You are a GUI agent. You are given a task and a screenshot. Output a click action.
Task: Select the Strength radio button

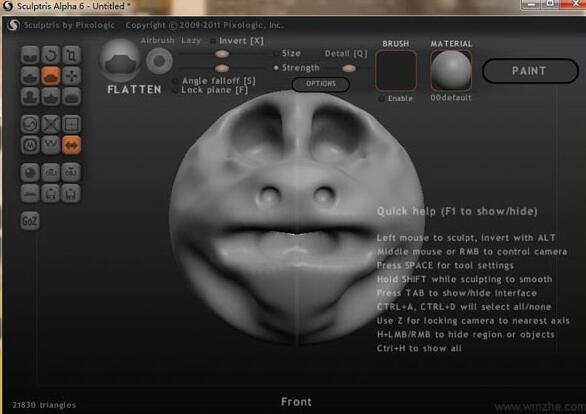tap(276, 68)
